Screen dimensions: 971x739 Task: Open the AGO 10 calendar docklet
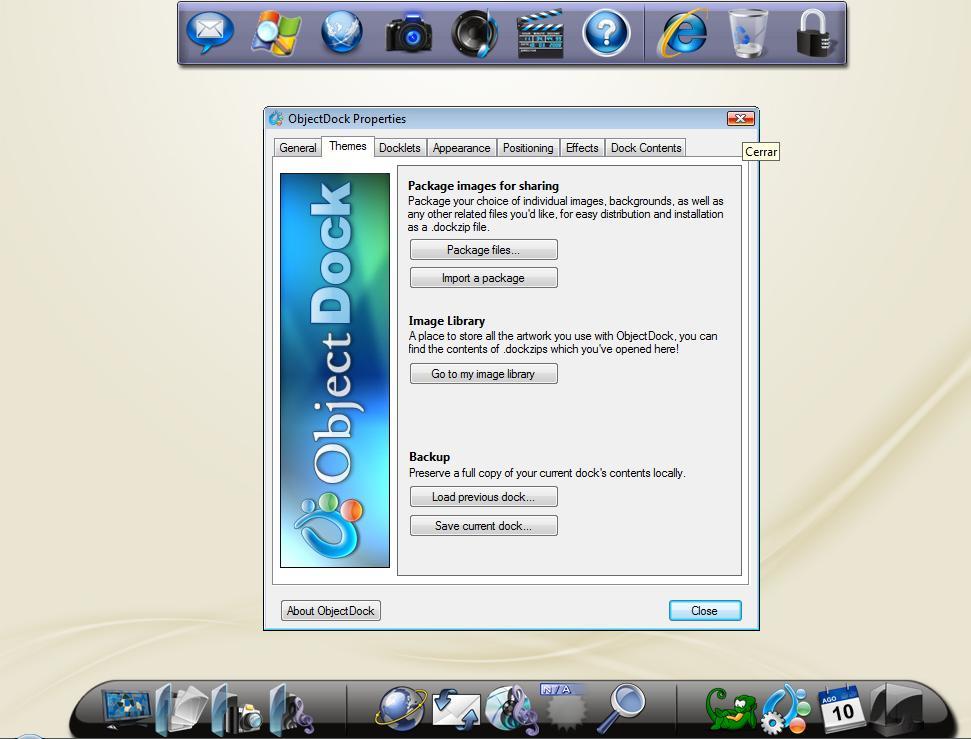(x=838, y=708)
